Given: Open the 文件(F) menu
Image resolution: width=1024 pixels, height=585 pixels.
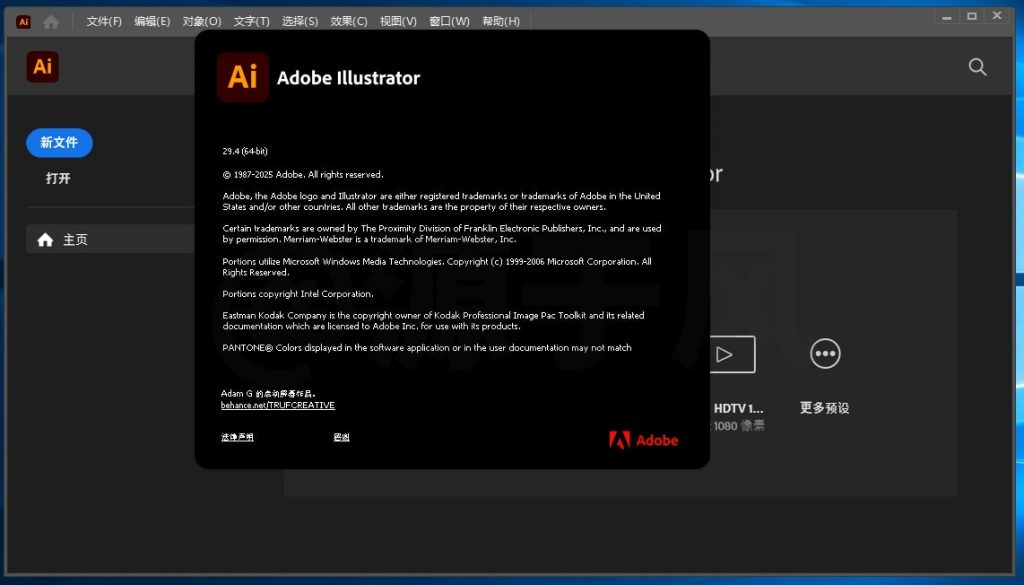Looking at the screenshot, I should (104, 22).
